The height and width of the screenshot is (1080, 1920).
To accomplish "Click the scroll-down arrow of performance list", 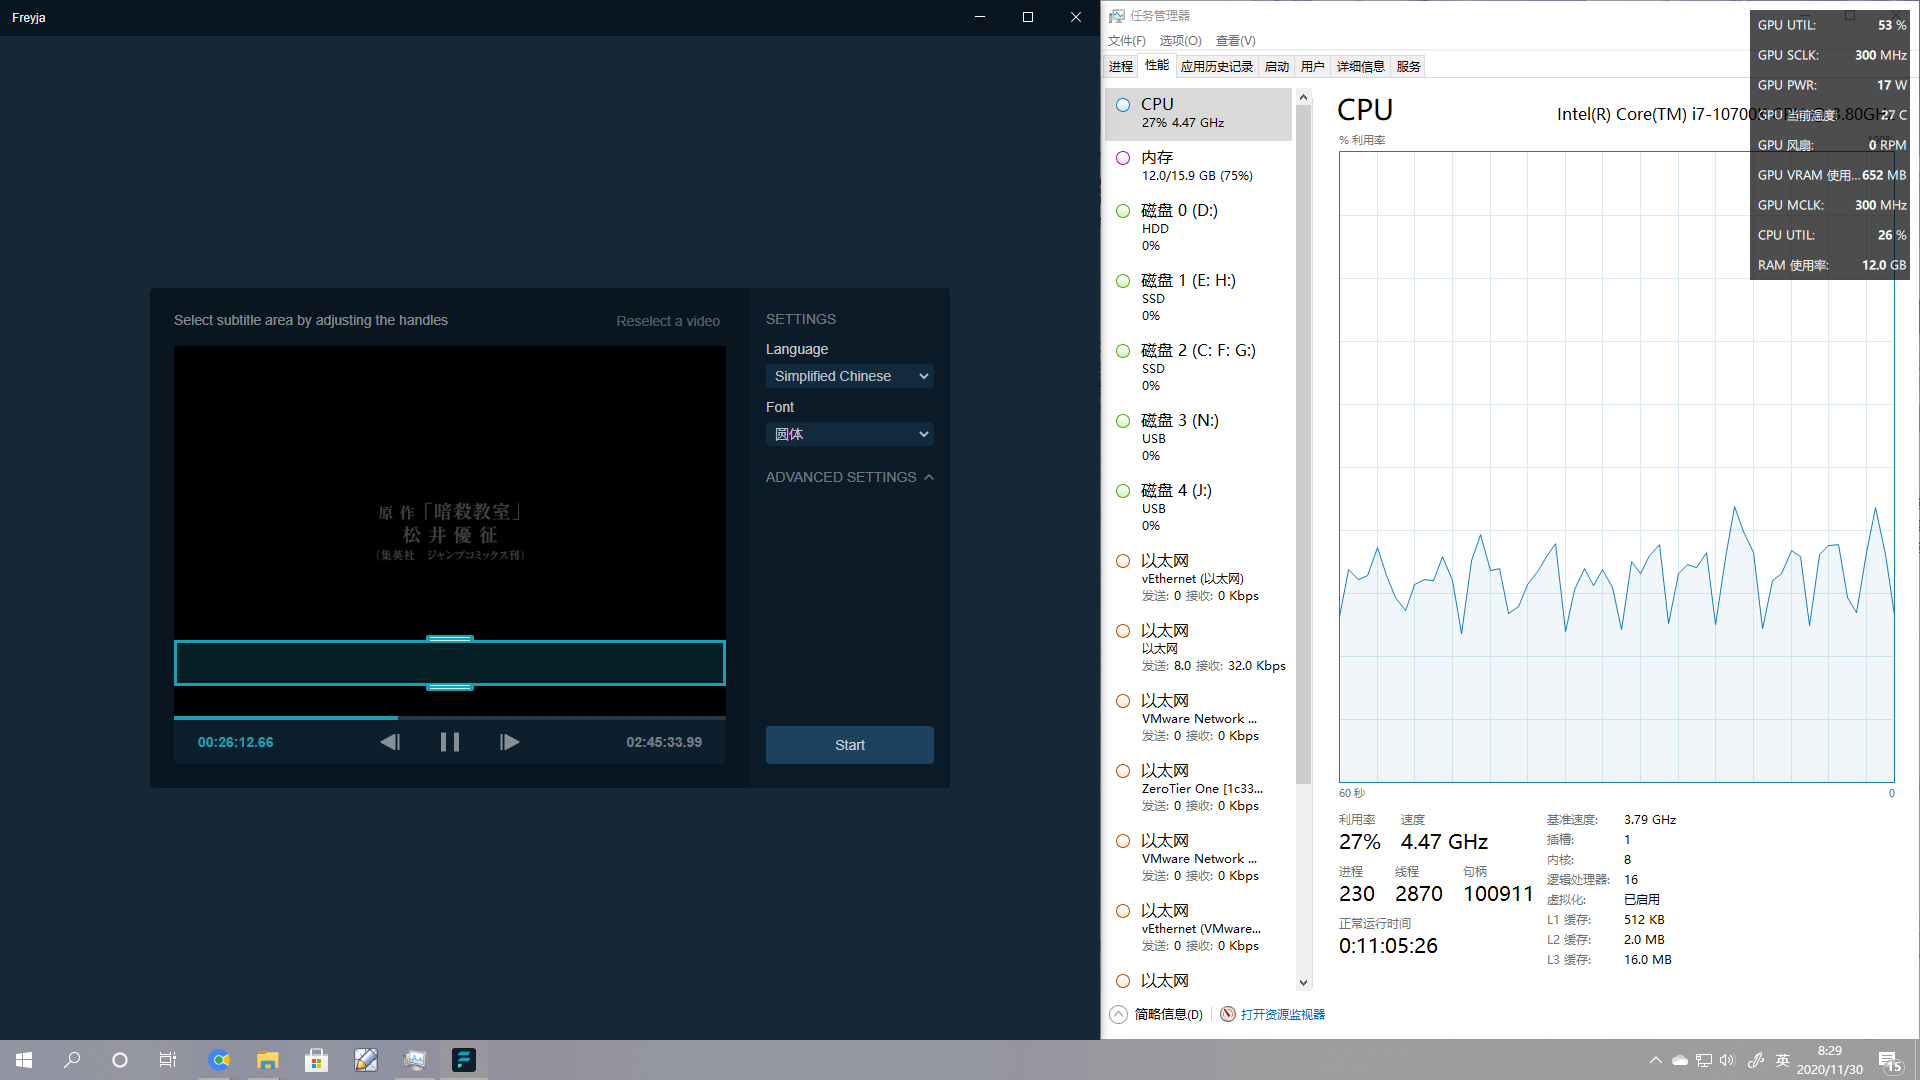I will click(x=1303, y=983).
